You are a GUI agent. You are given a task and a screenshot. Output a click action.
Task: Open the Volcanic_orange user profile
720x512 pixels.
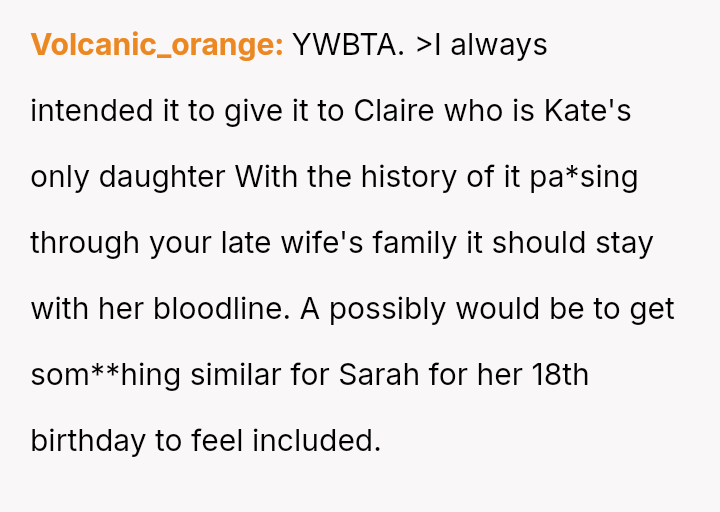(x=157, y=45)
